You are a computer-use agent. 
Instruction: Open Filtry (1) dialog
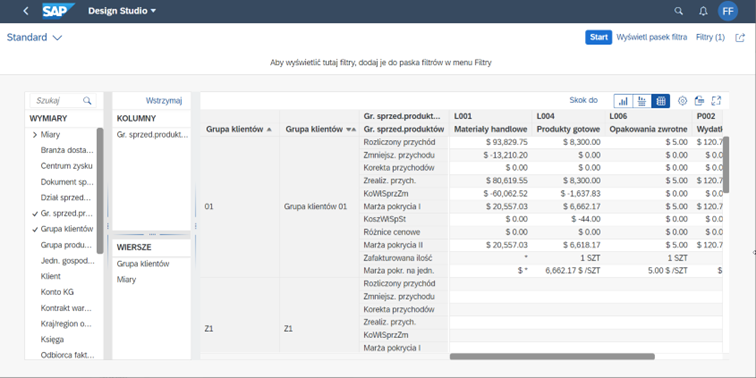pos(710,37)
